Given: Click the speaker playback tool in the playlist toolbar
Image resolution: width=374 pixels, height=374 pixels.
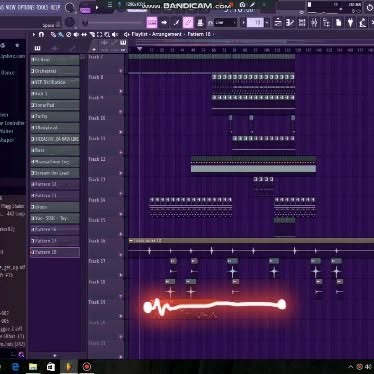Looking at the screenshot, I should coord(115,34).
